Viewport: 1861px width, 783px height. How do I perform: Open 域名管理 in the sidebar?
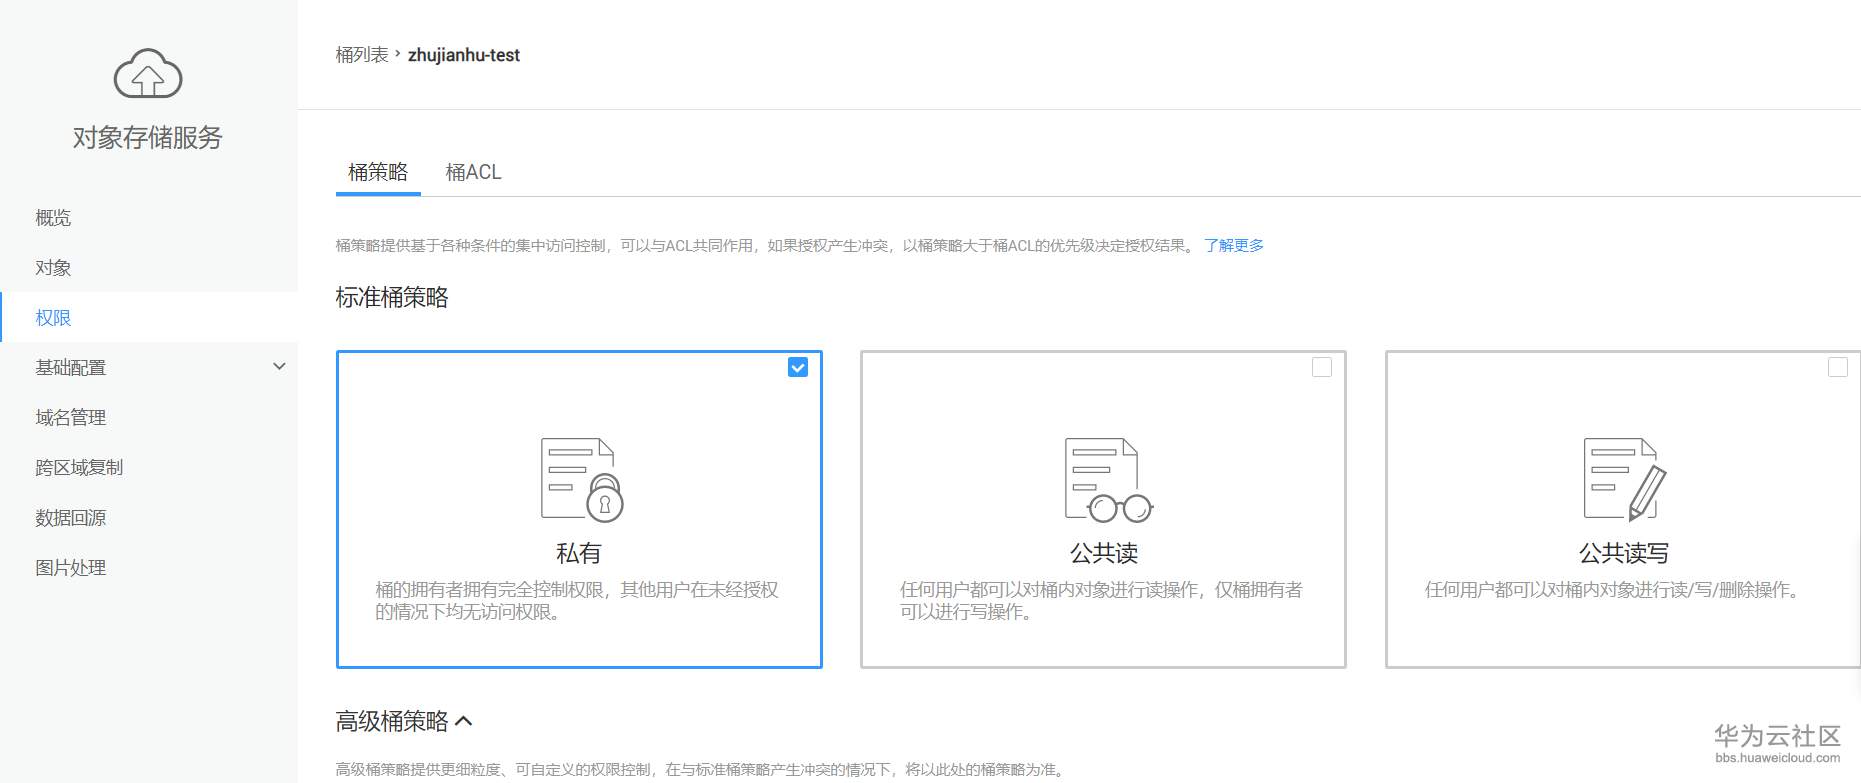click(x=71, y=418)
